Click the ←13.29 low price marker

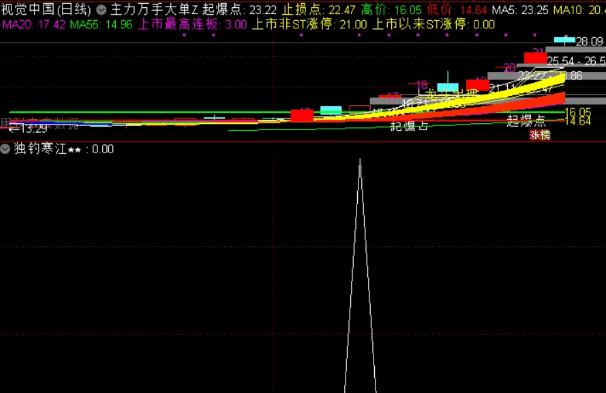pyautogui.click(x=27, y=128)
